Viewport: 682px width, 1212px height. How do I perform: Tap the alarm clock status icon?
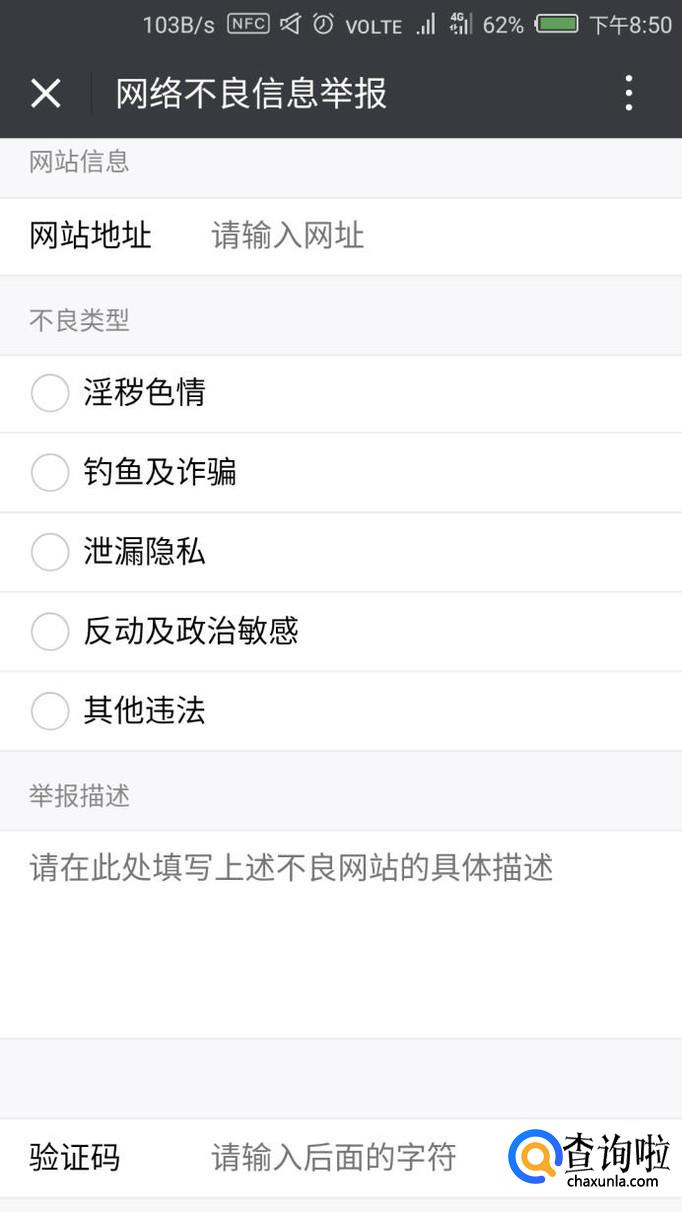323,24
